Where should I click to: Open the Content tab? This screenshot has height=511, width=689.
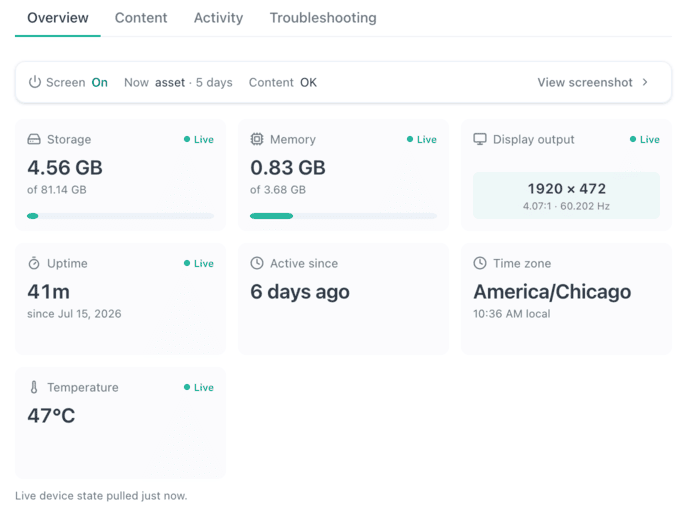(x=141, y=18)
